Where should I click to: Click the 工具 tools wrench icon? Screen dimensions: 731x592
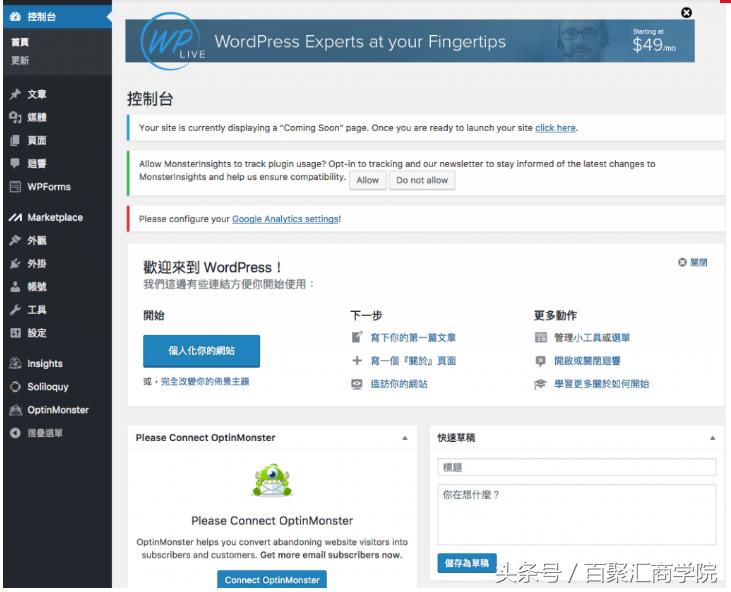pos(15,310)
